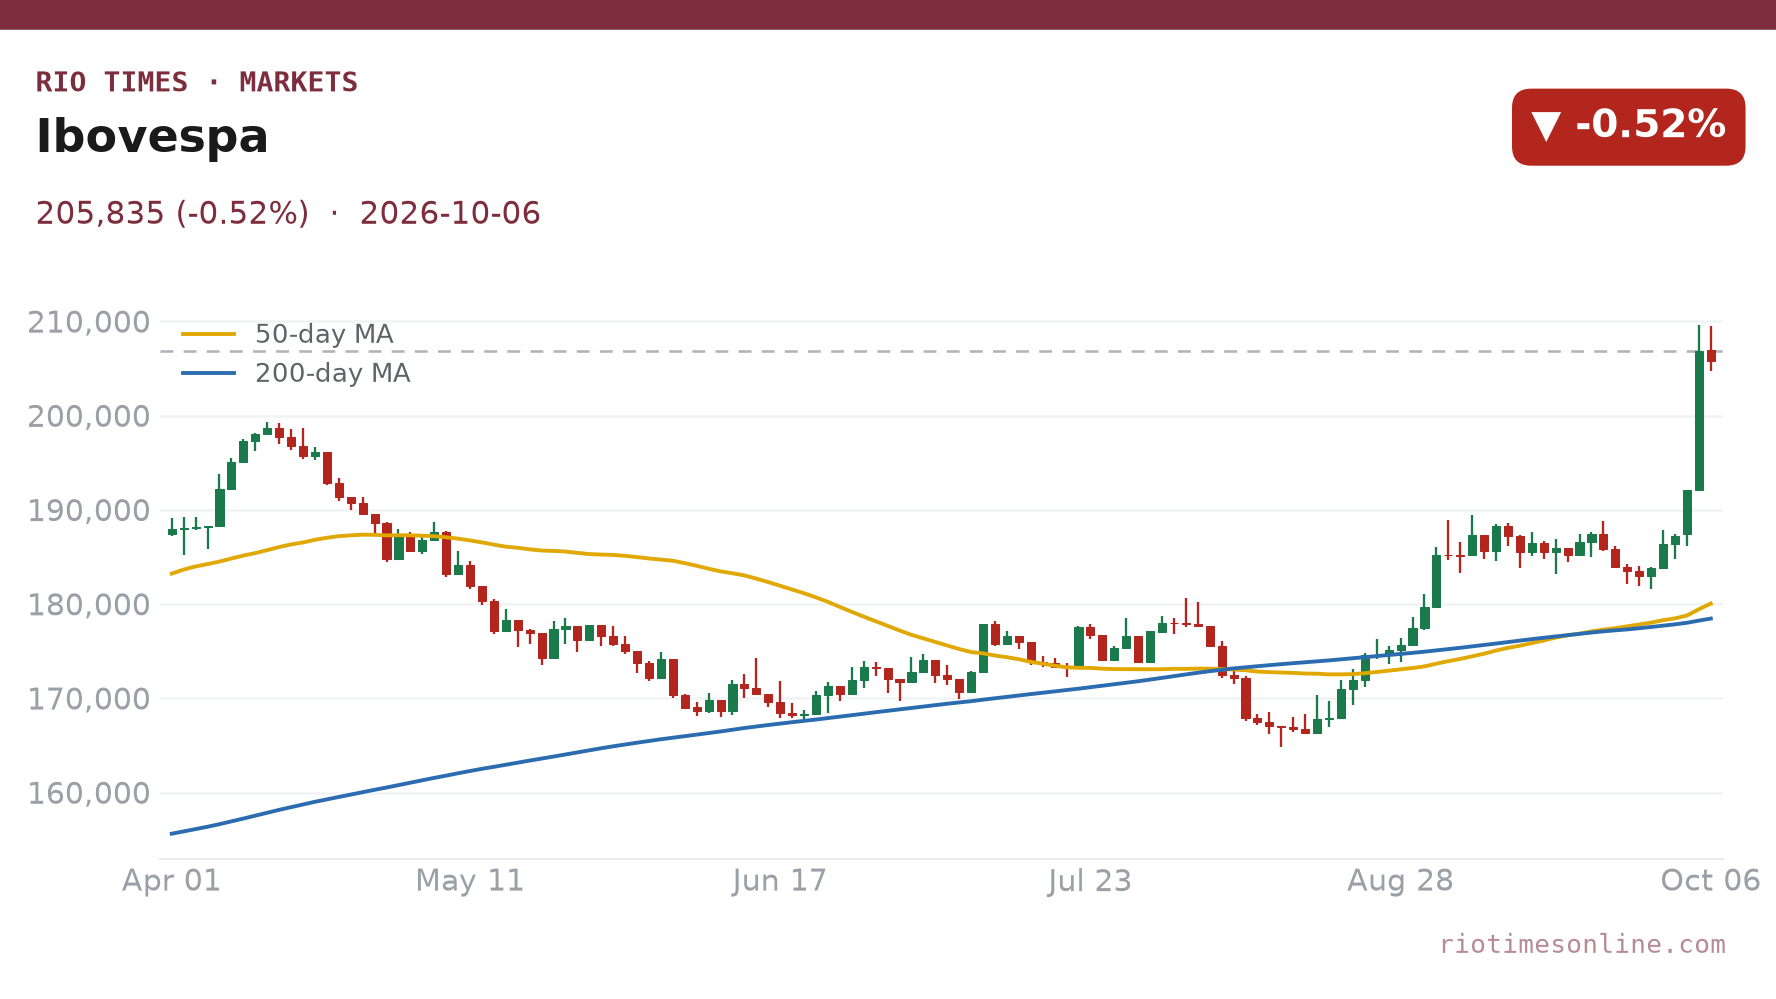
Task: Click the 205,835 (-0.52%) price text
Action: pos(172,214)
